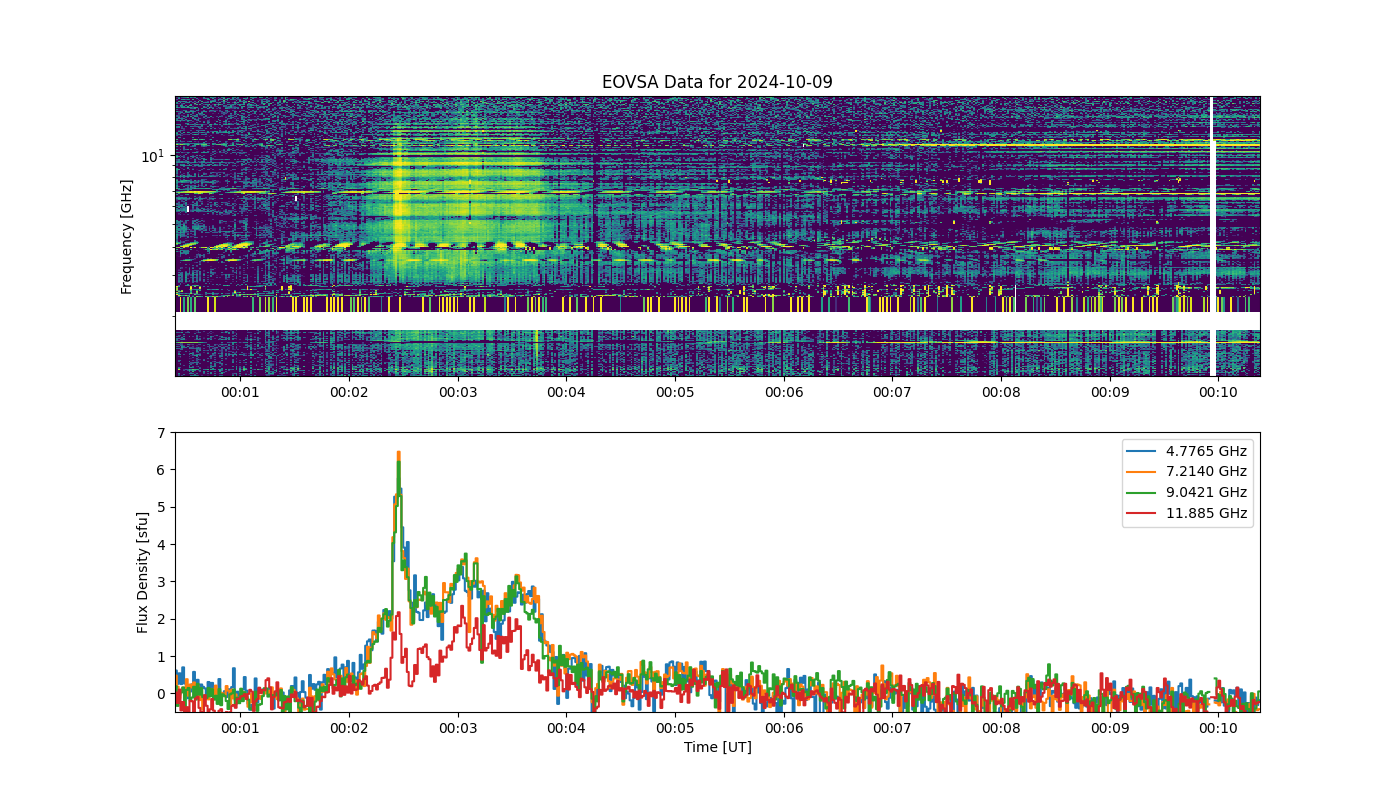This screenshot has height=800, width=1400.
Task: Click '00:04' under the spectrogram
Action: coord(566,392)
